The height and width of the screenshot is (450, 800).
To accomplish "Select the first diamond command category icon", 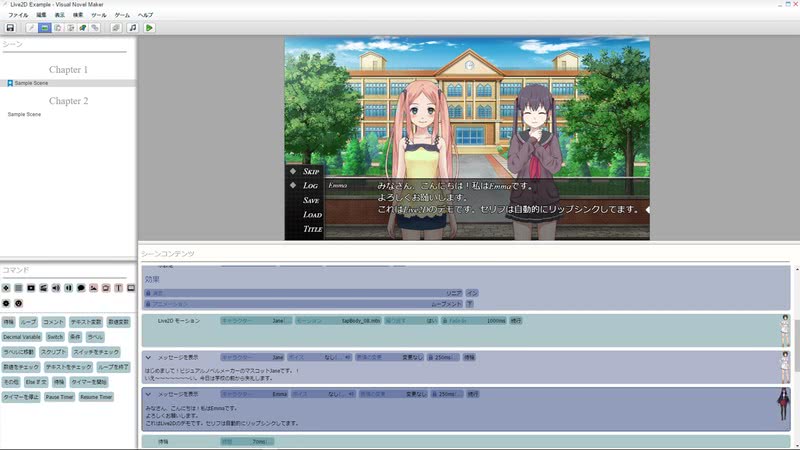I will click(6, 288).
